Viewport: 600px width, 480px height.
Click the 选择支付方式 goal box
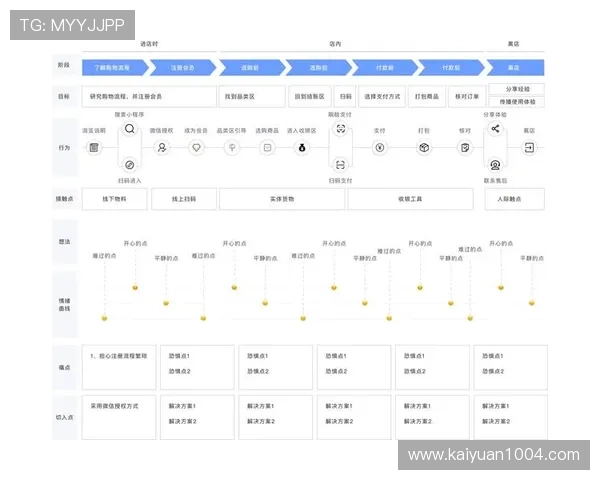tap(383, 97)
